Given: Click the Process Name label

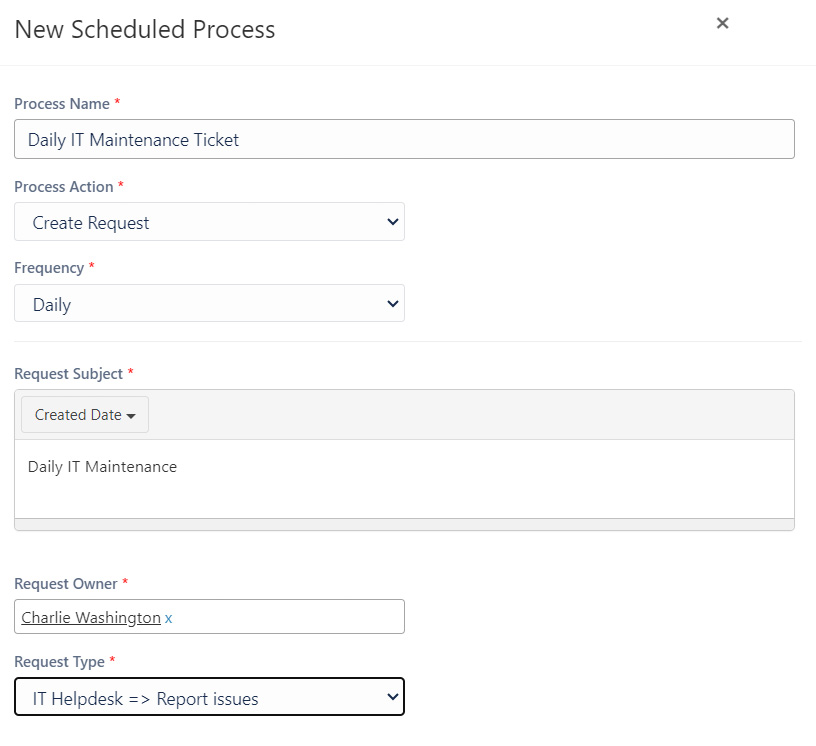Looking at the screenshot, I should [x=62, y=104].
